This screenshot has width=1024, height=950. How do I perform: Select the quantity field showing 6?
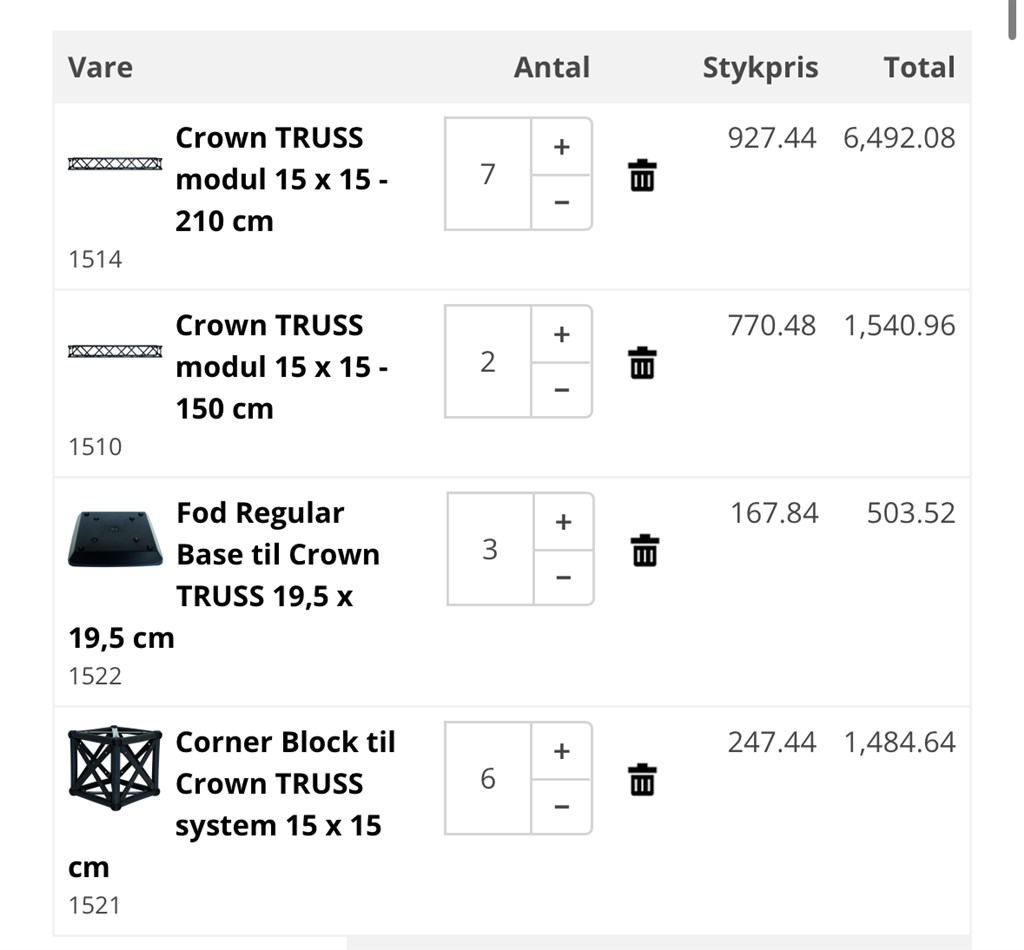pos(488,778)
